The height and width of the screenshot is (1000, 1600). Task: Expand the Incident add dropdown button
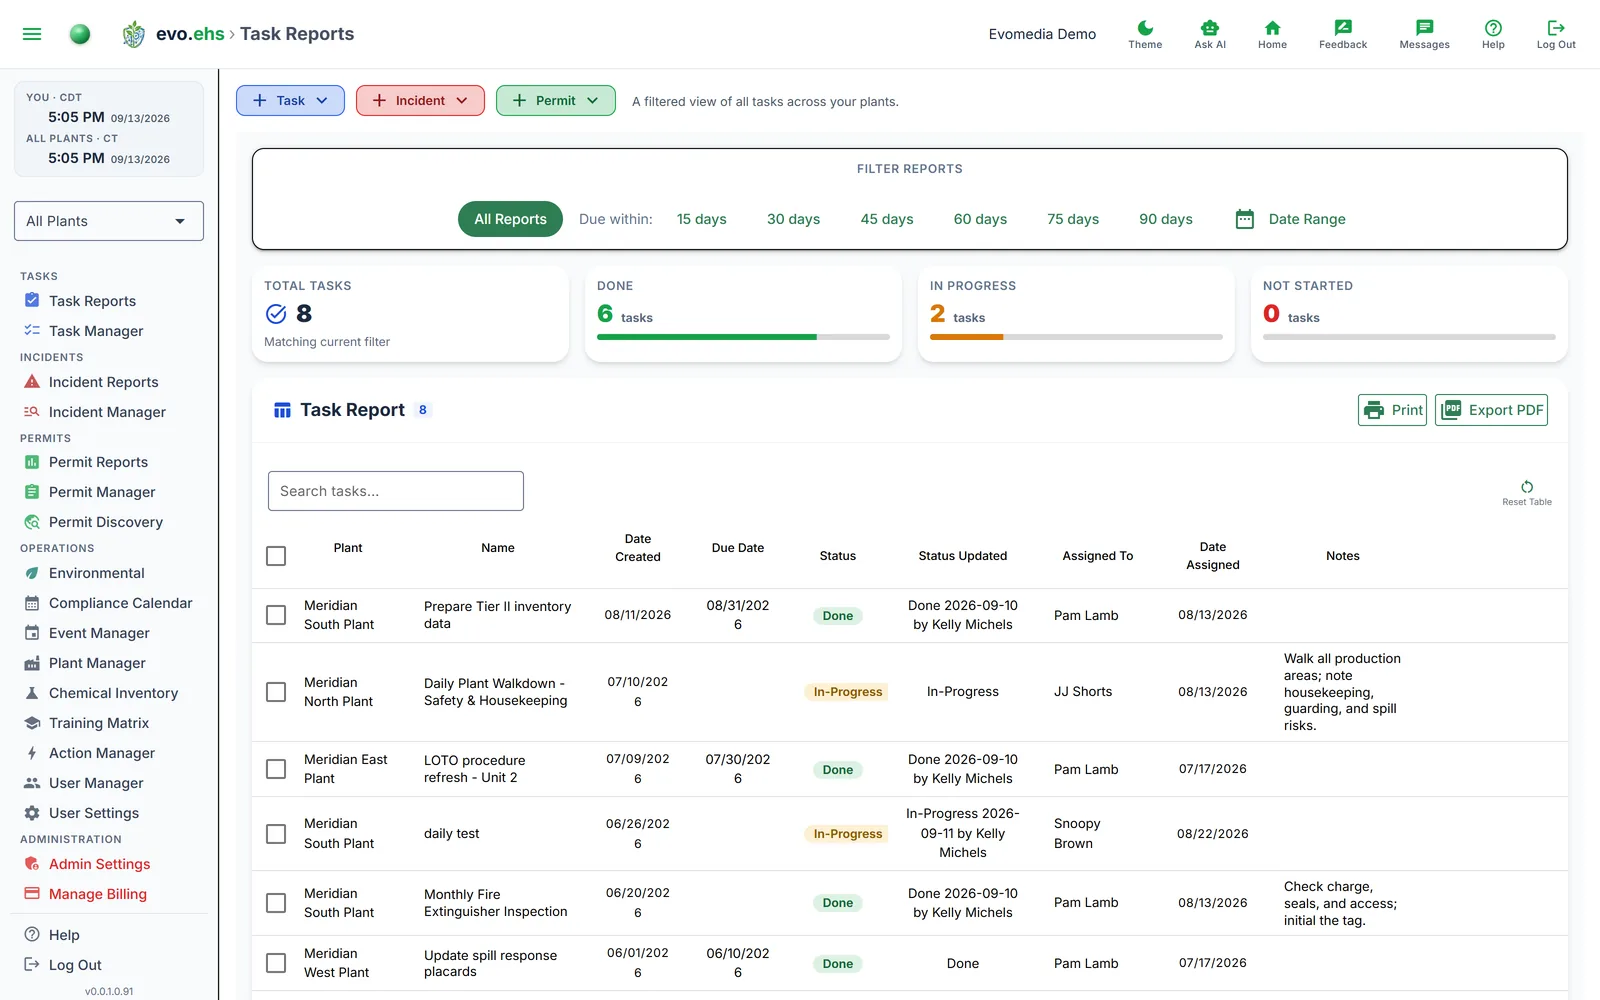pyautogui.click(x=420, y=100)
